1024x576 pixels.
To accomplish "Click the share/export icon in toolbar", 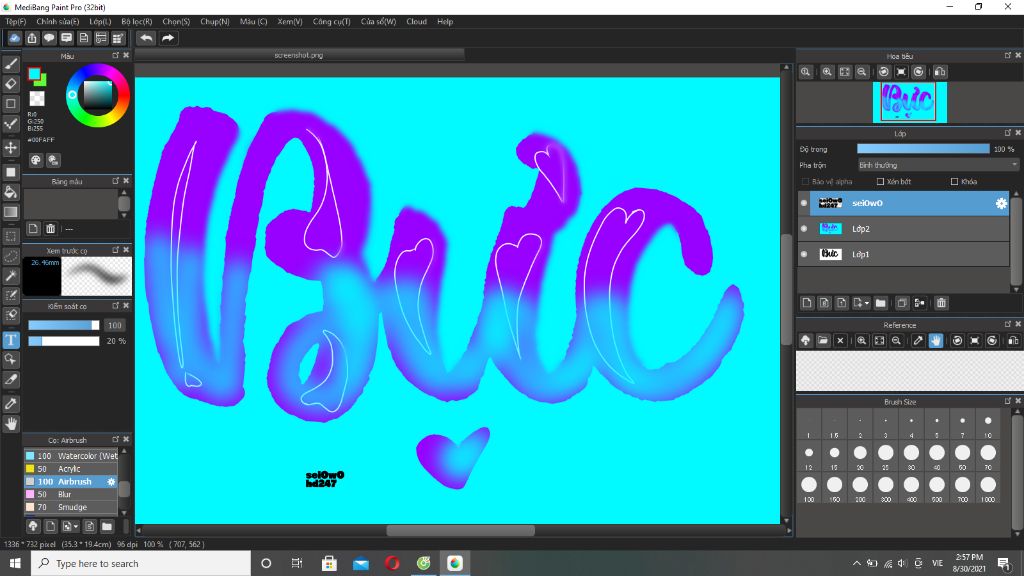I will click(31, 38).
